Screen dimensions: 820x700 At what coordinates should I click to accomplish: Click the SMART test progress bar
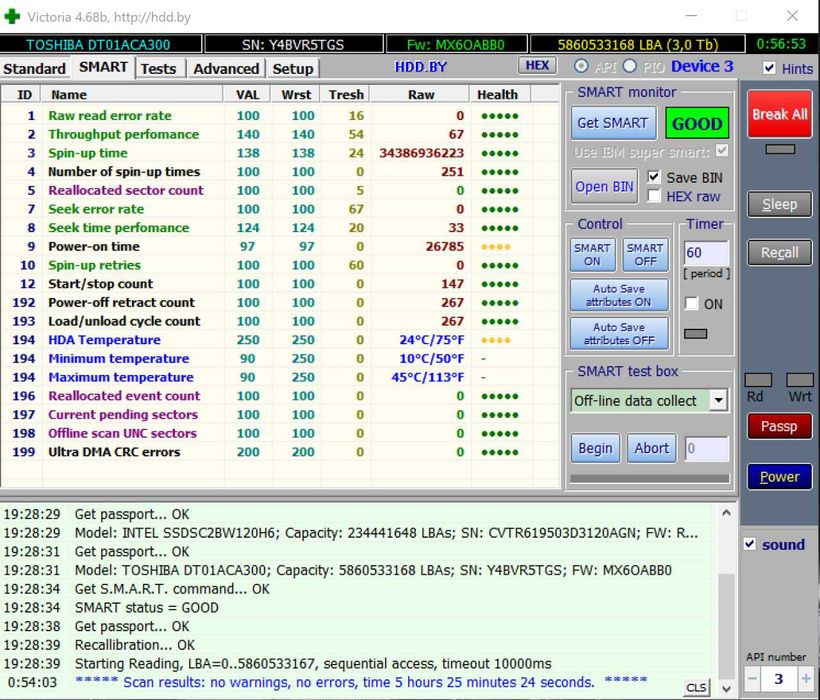[649, 478]
